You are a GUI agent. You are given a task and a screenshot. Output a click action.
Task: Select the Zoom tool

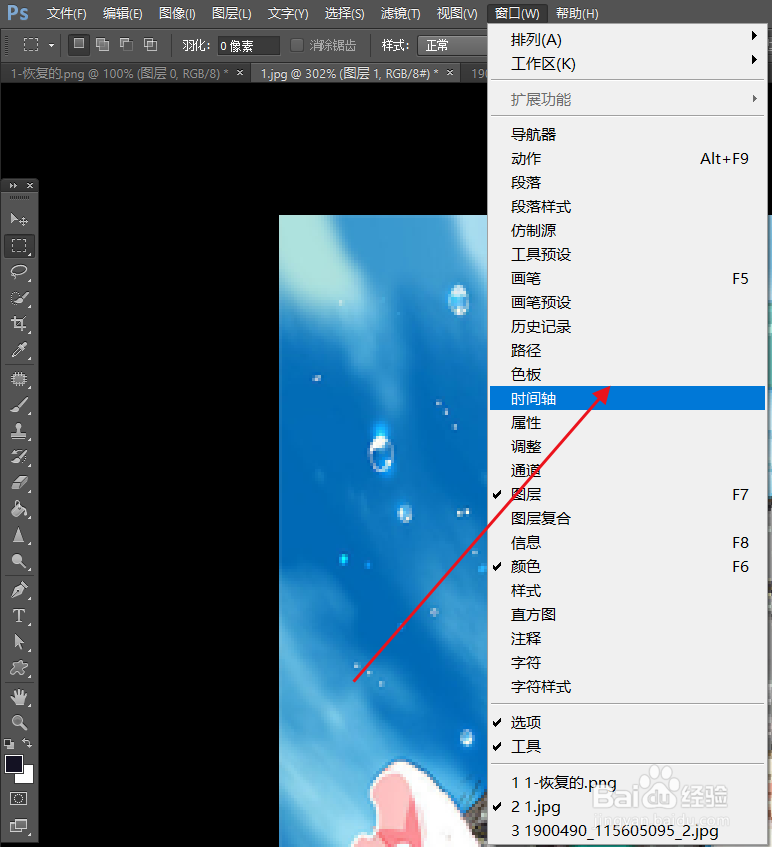point(19,722)
